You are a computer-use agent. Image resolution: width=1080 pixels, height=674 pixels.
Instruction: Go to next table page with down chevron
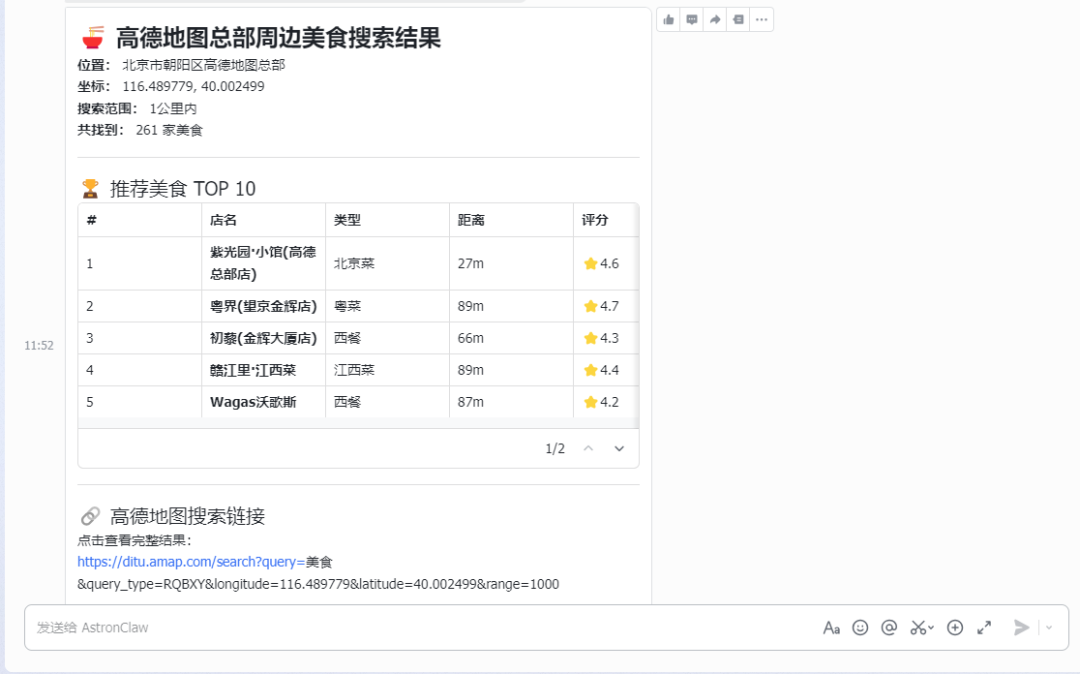tap(620, 448)
